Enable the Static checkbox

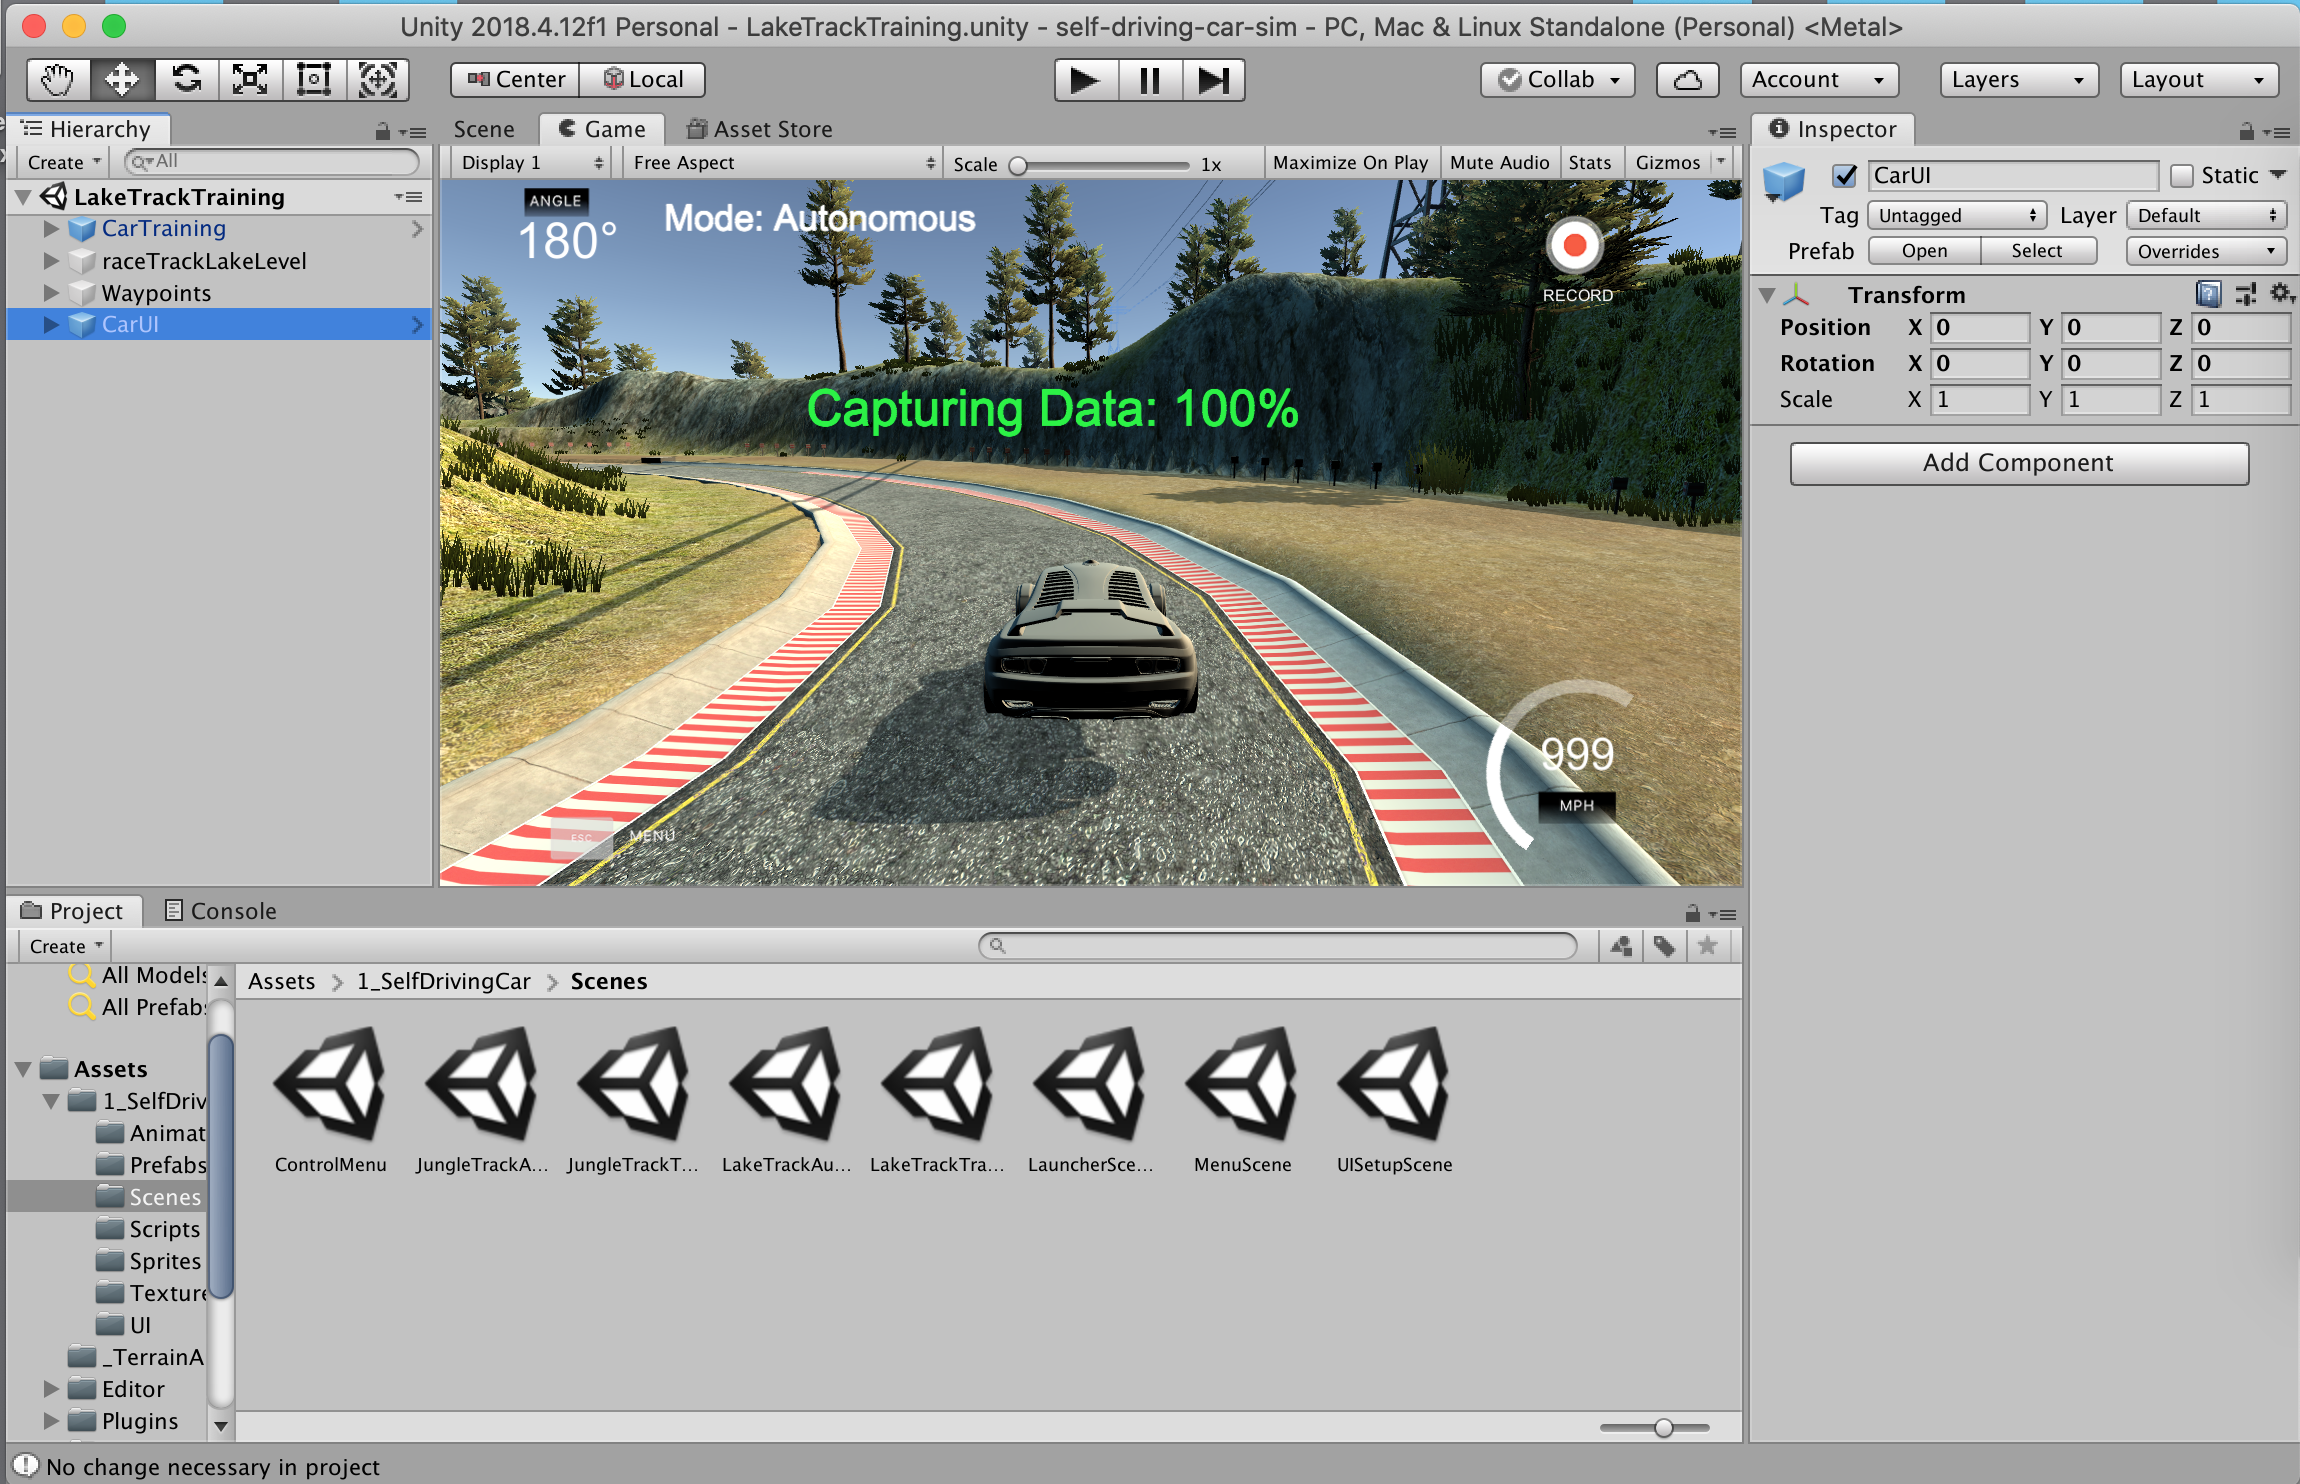point(2182,176)
